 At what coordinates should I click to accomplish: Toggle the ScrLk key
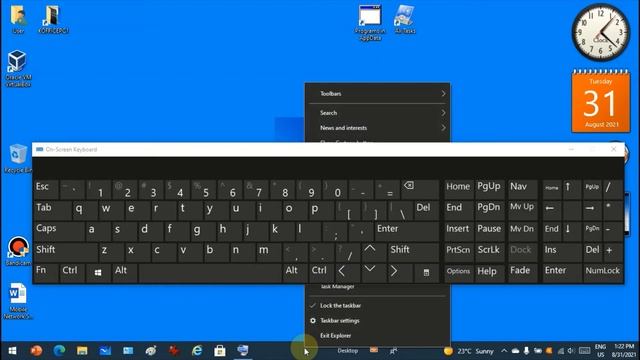(489, 251)
